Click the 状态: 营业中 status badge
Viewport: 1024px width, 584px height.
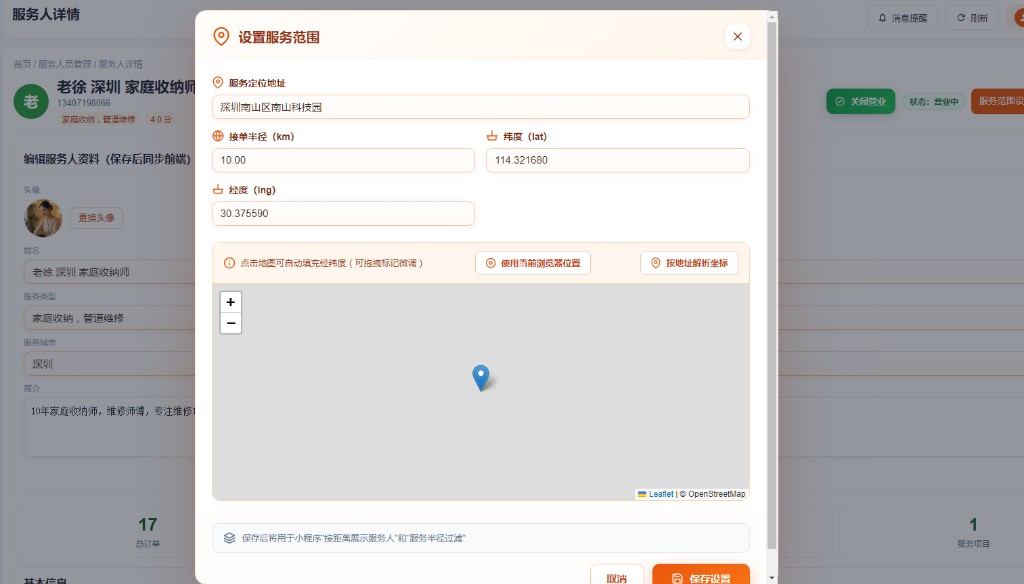coord(934,102)
